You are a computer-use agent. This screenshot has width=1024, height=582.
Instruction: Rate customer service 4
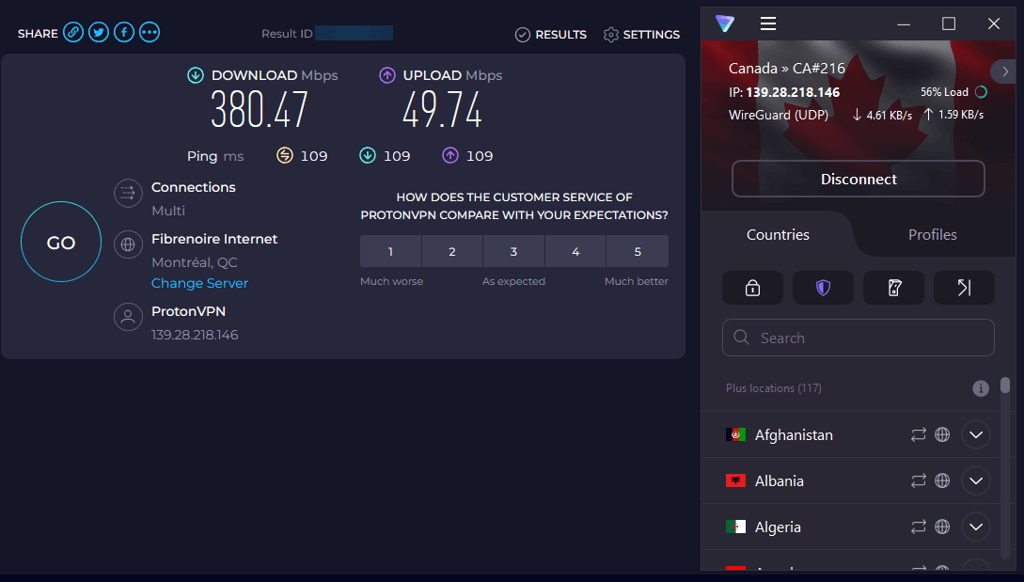(x=575, y=251)
